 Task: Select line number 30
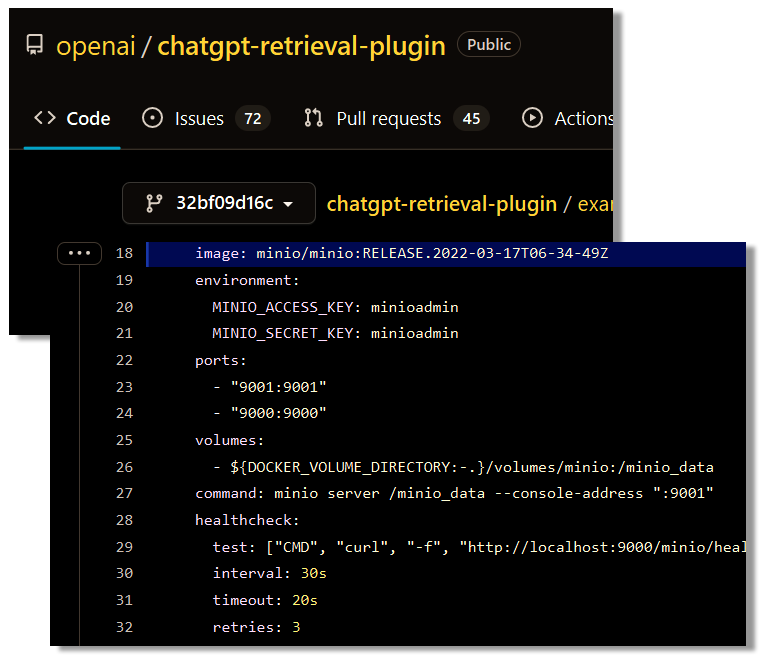point(124,573)
